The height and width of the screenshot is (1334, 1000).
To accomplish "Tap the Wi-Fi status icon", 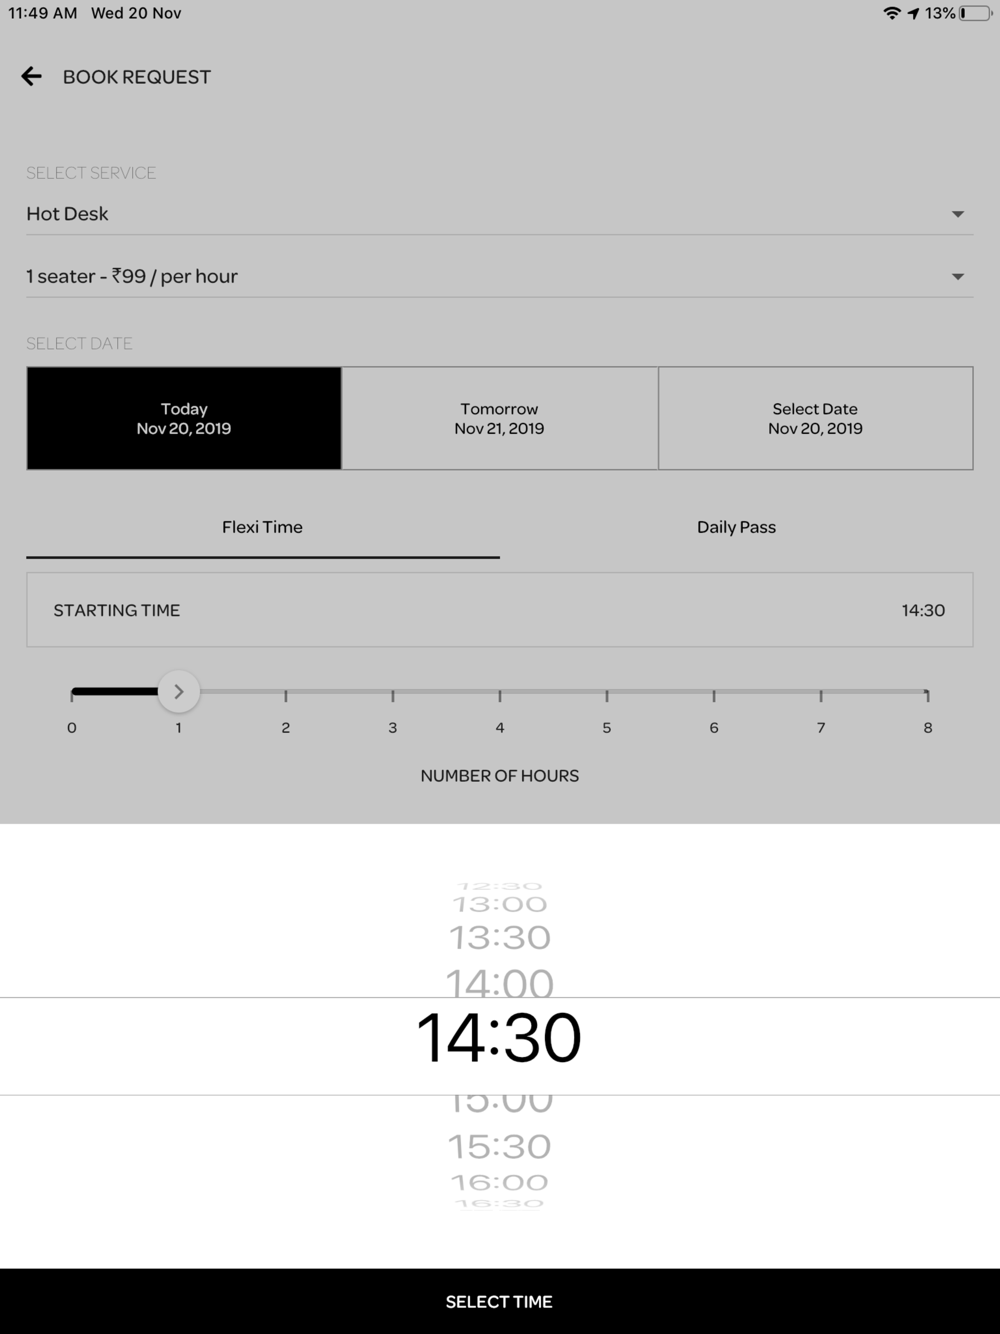I will pyautogui.click(x=892, y=13).
